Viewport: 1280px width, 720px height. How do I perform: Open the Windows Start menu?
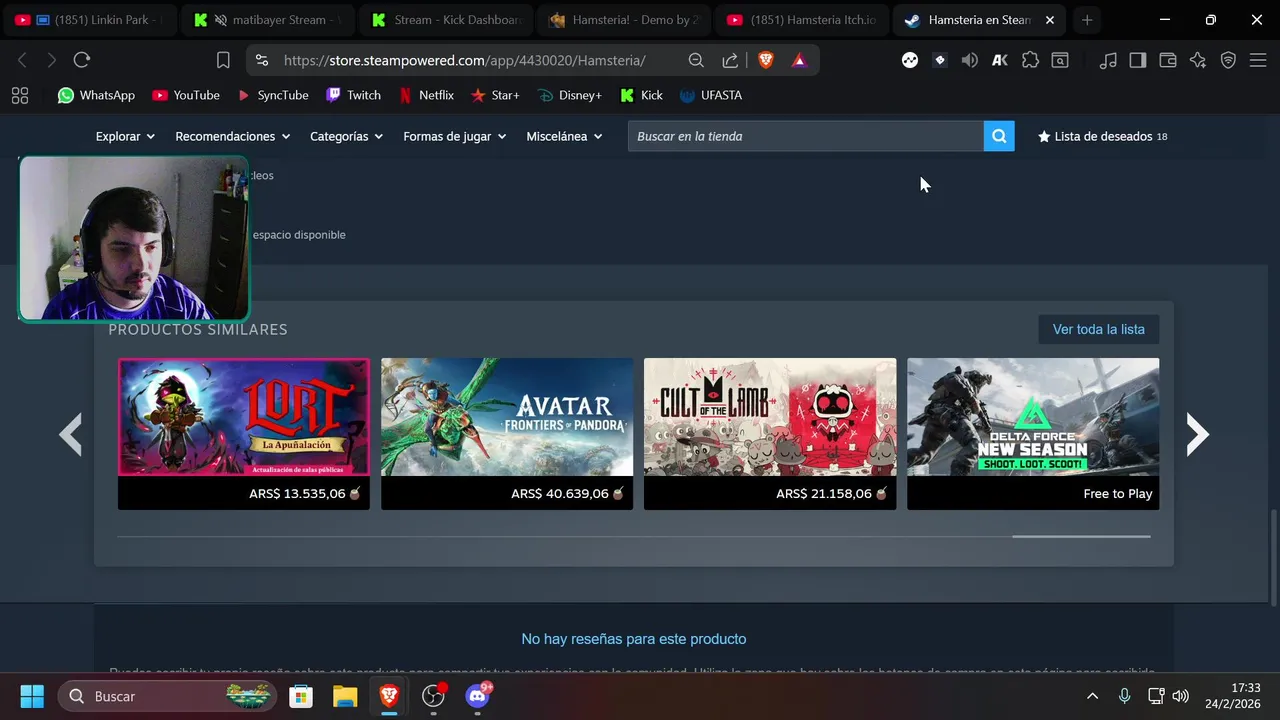tap(32, 696)
